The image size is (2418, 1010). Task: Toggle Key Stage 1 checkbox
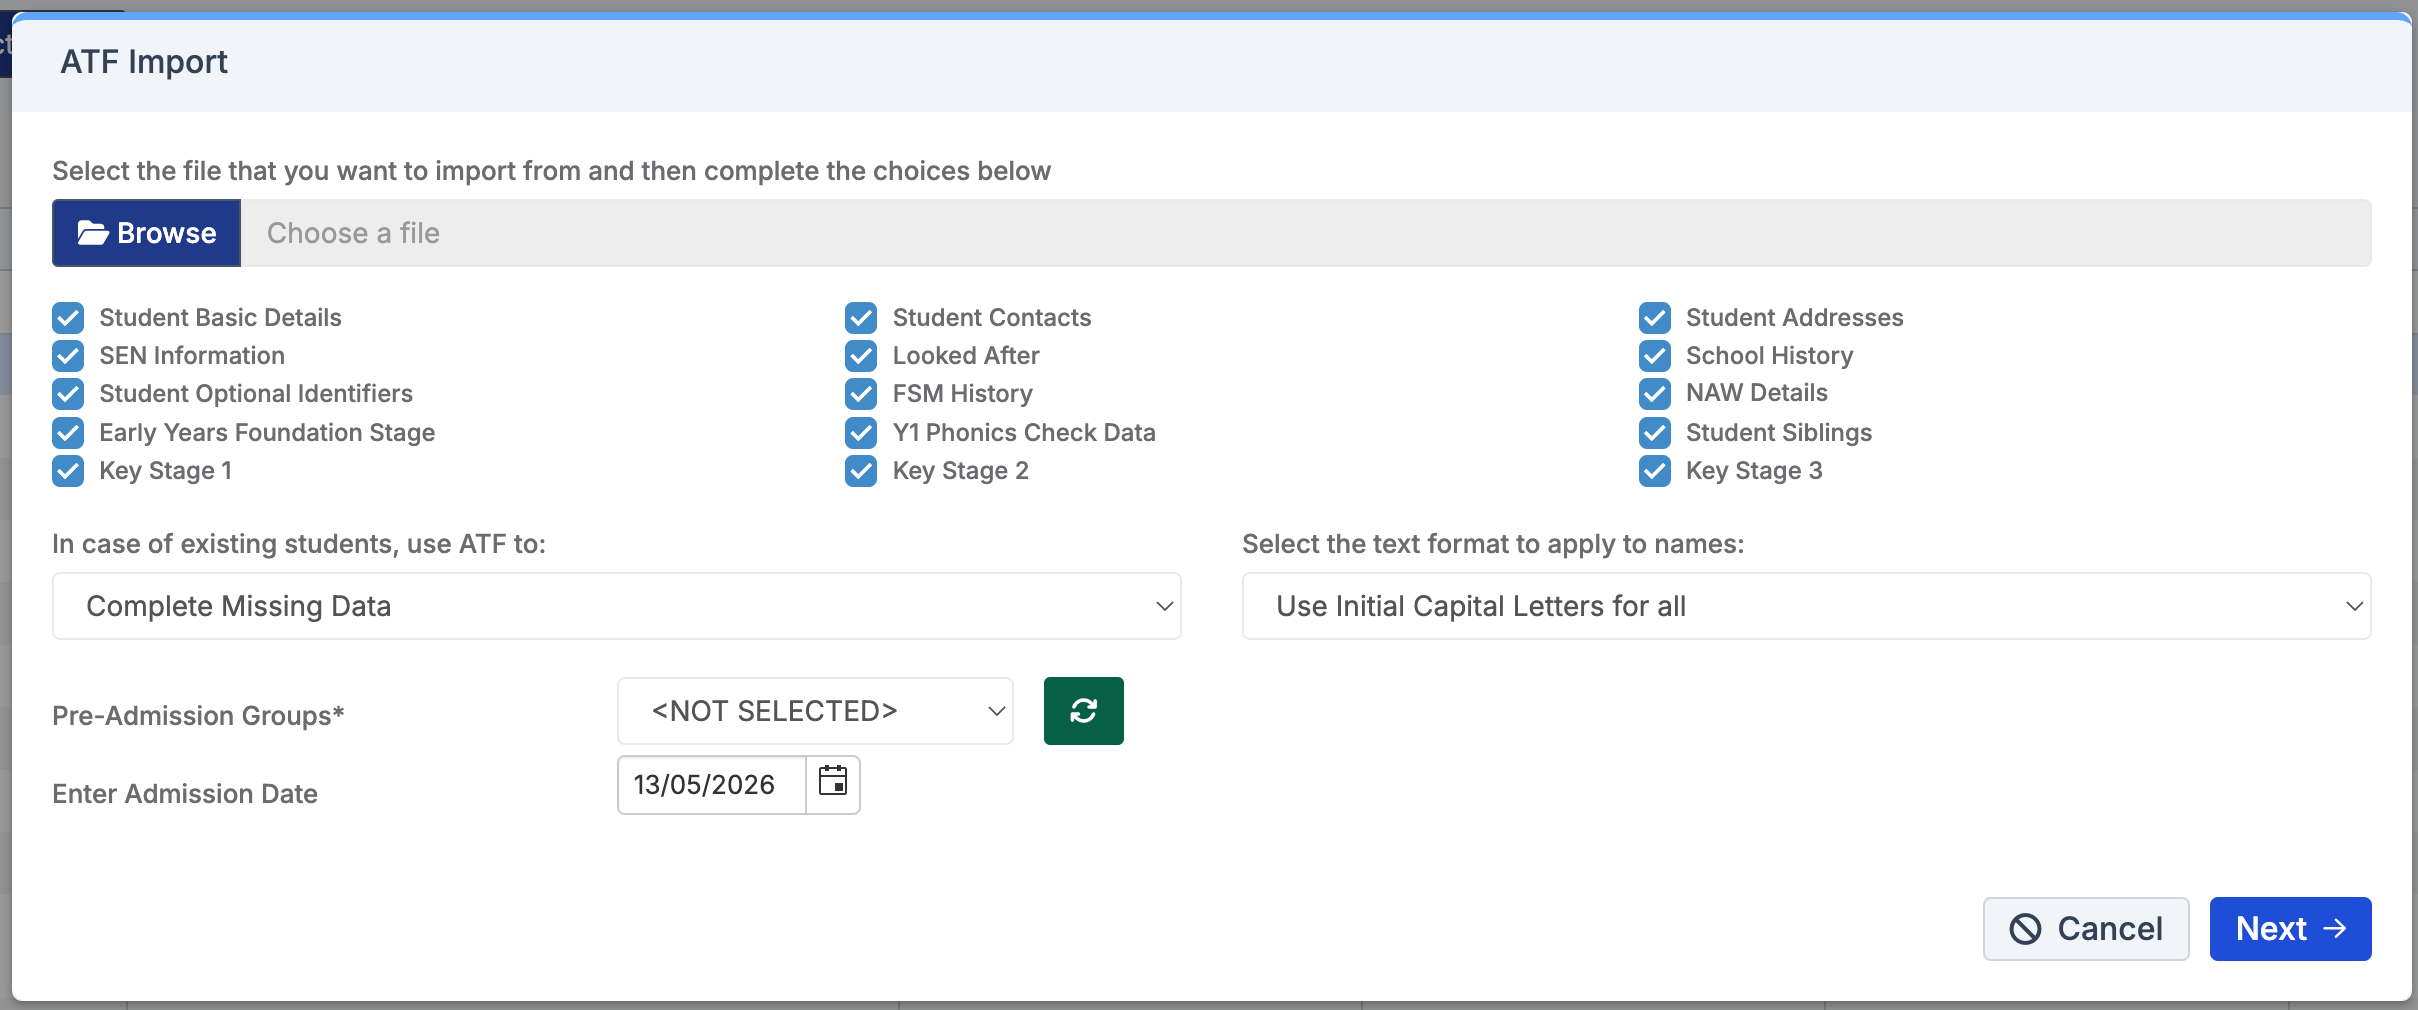click(x=68, y=471)
